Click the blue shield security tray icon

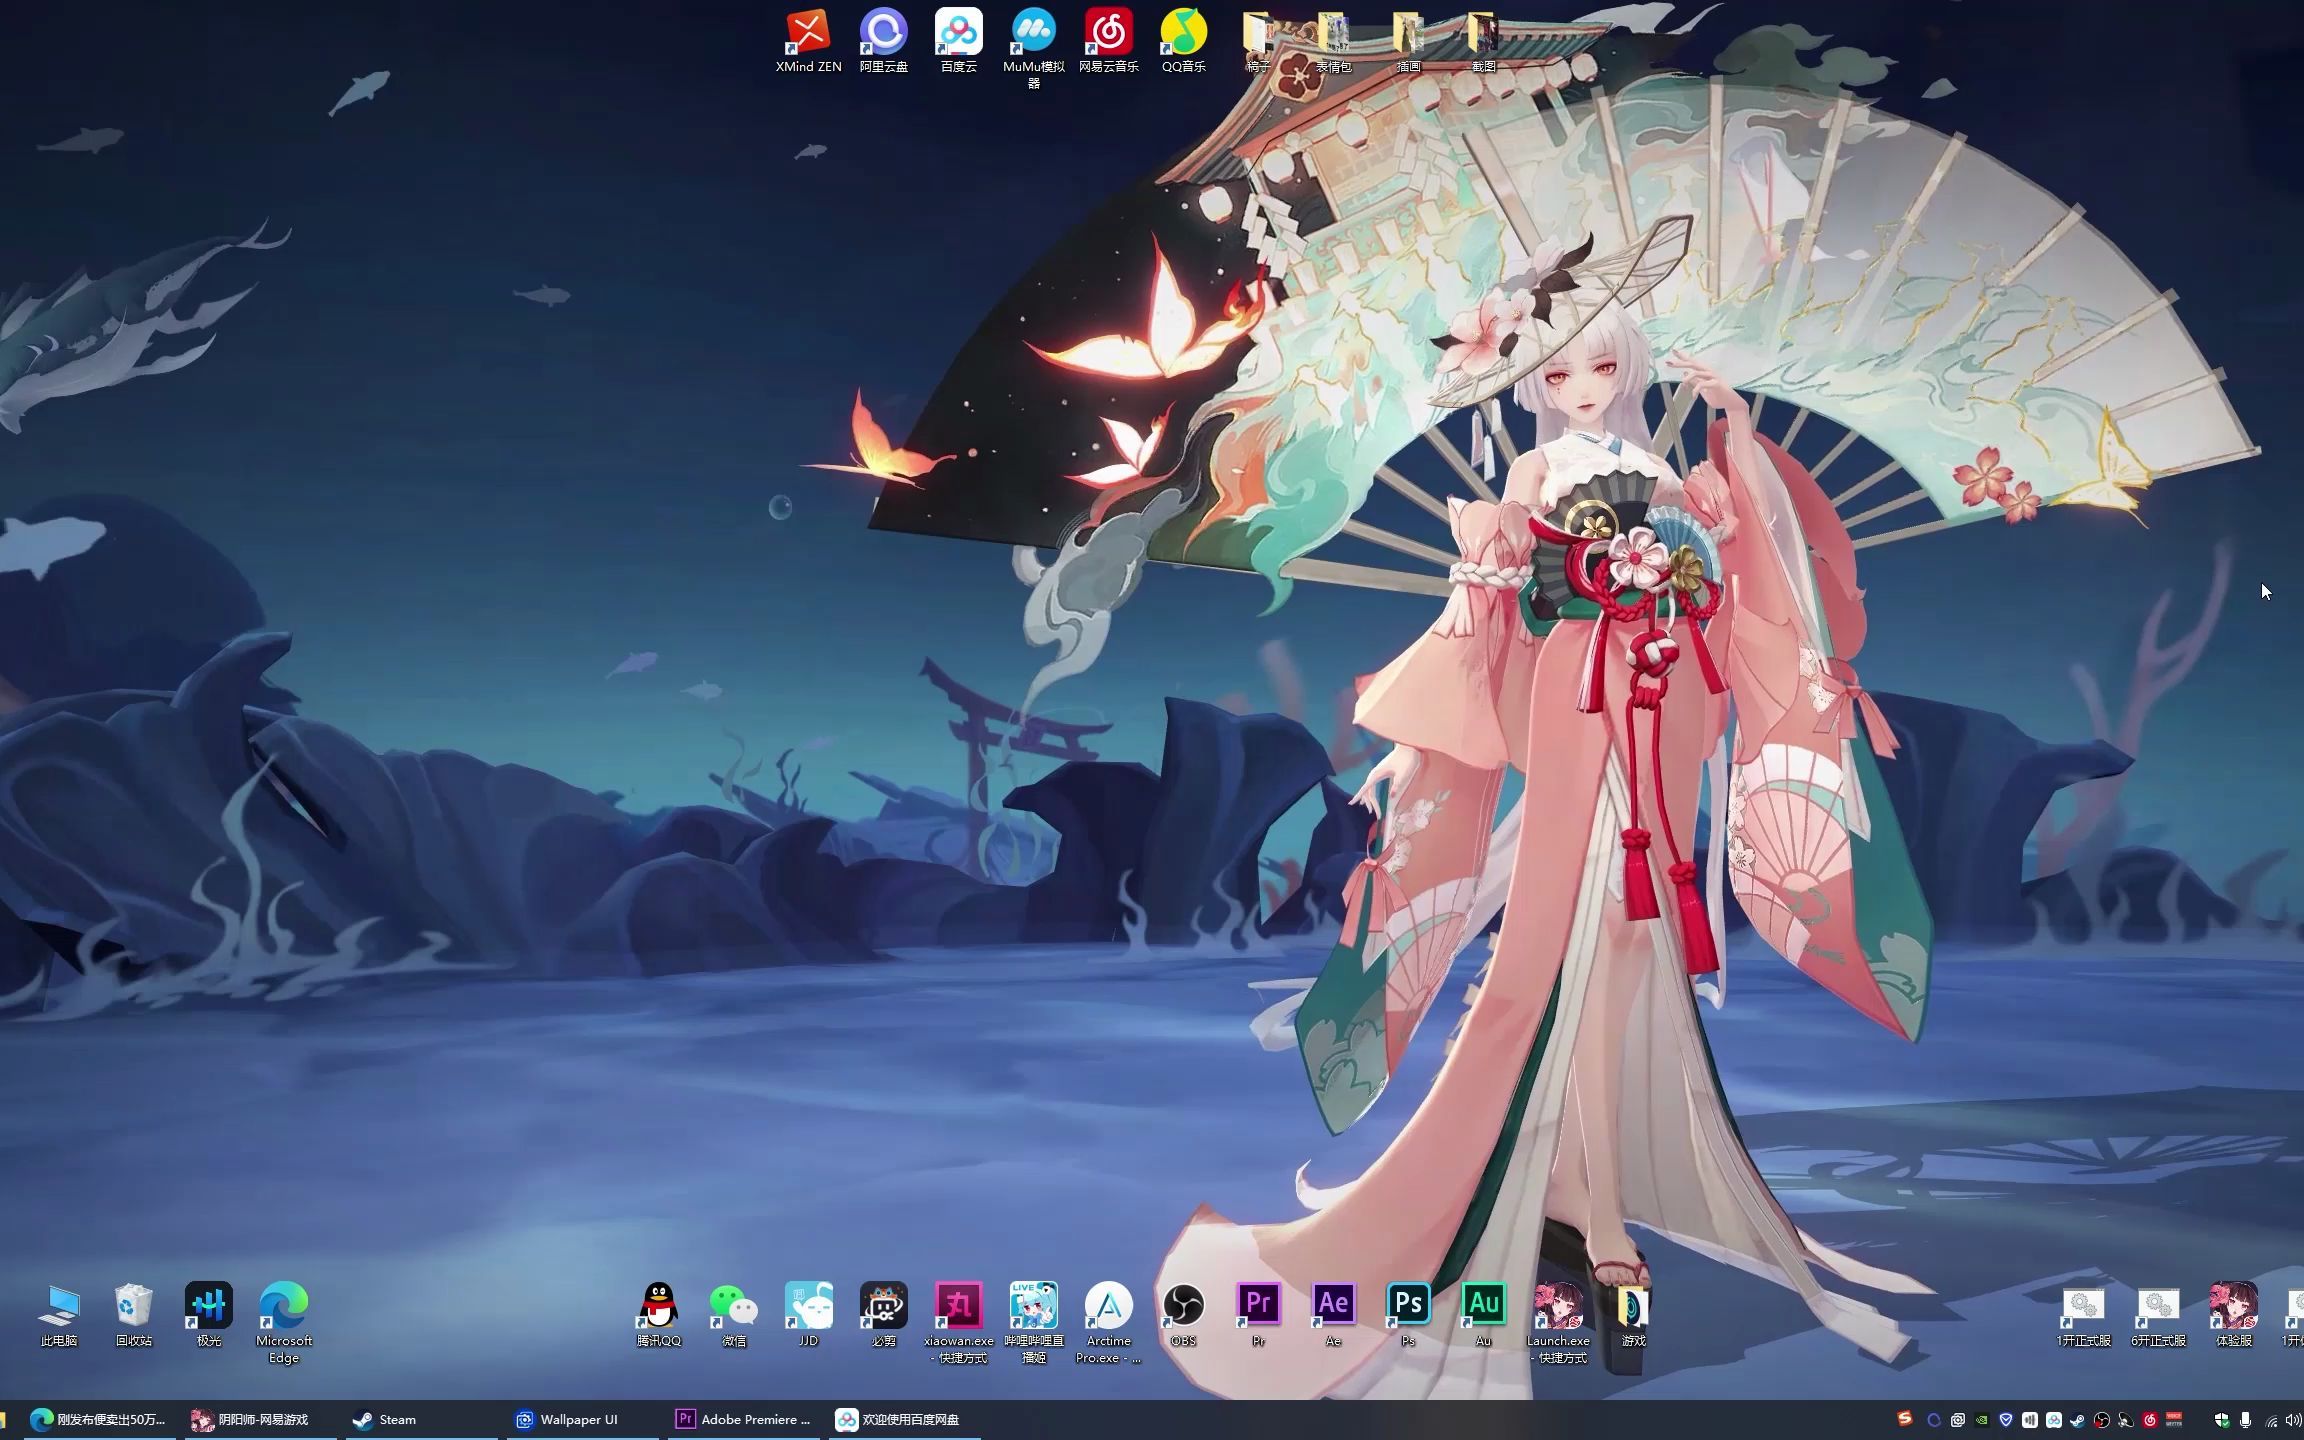coord(2006,1420)
